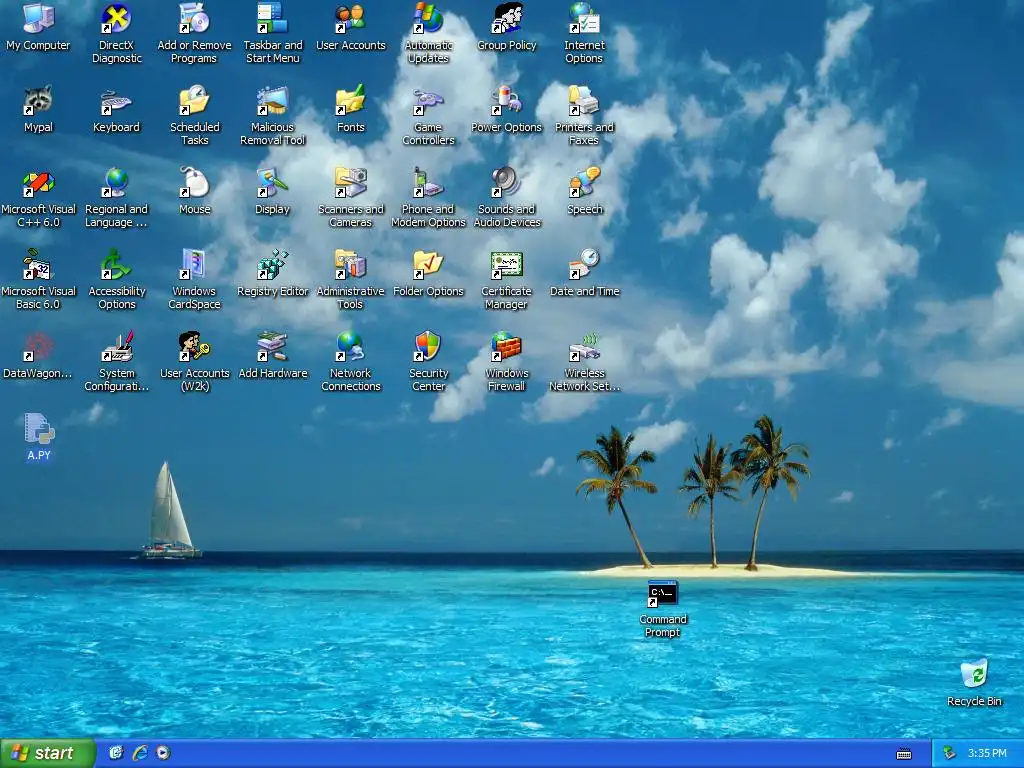Click the Windows Media Player Quick Launch icon
Image resolution: width=1024 pixels, height=768 pixels.
[163, 753]
